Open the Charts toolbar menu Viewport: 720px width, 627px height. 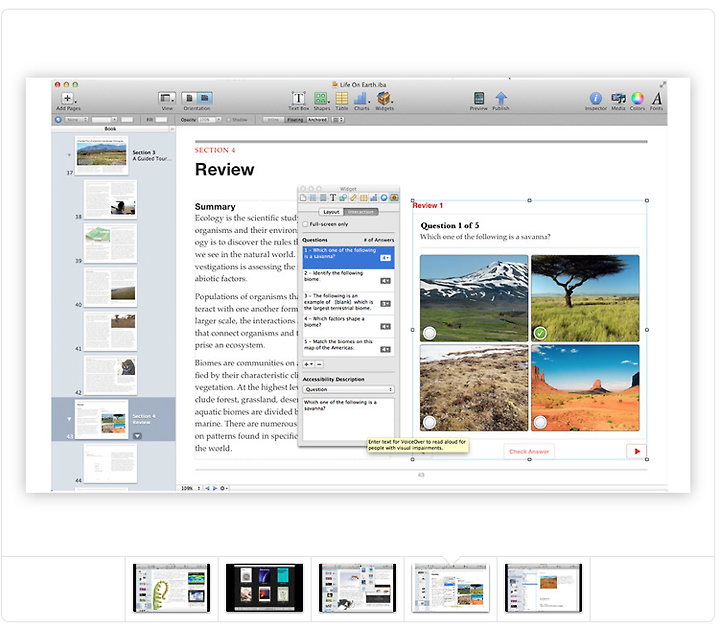(361, 98)
